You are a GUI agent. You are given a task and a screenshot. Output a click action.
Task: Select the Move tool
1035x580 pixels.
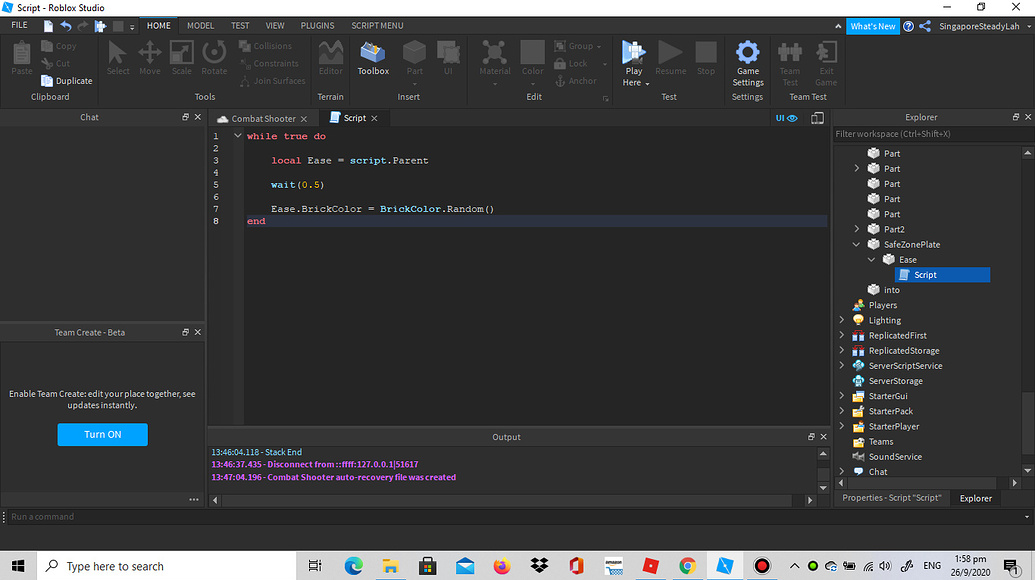pos(149,58)
